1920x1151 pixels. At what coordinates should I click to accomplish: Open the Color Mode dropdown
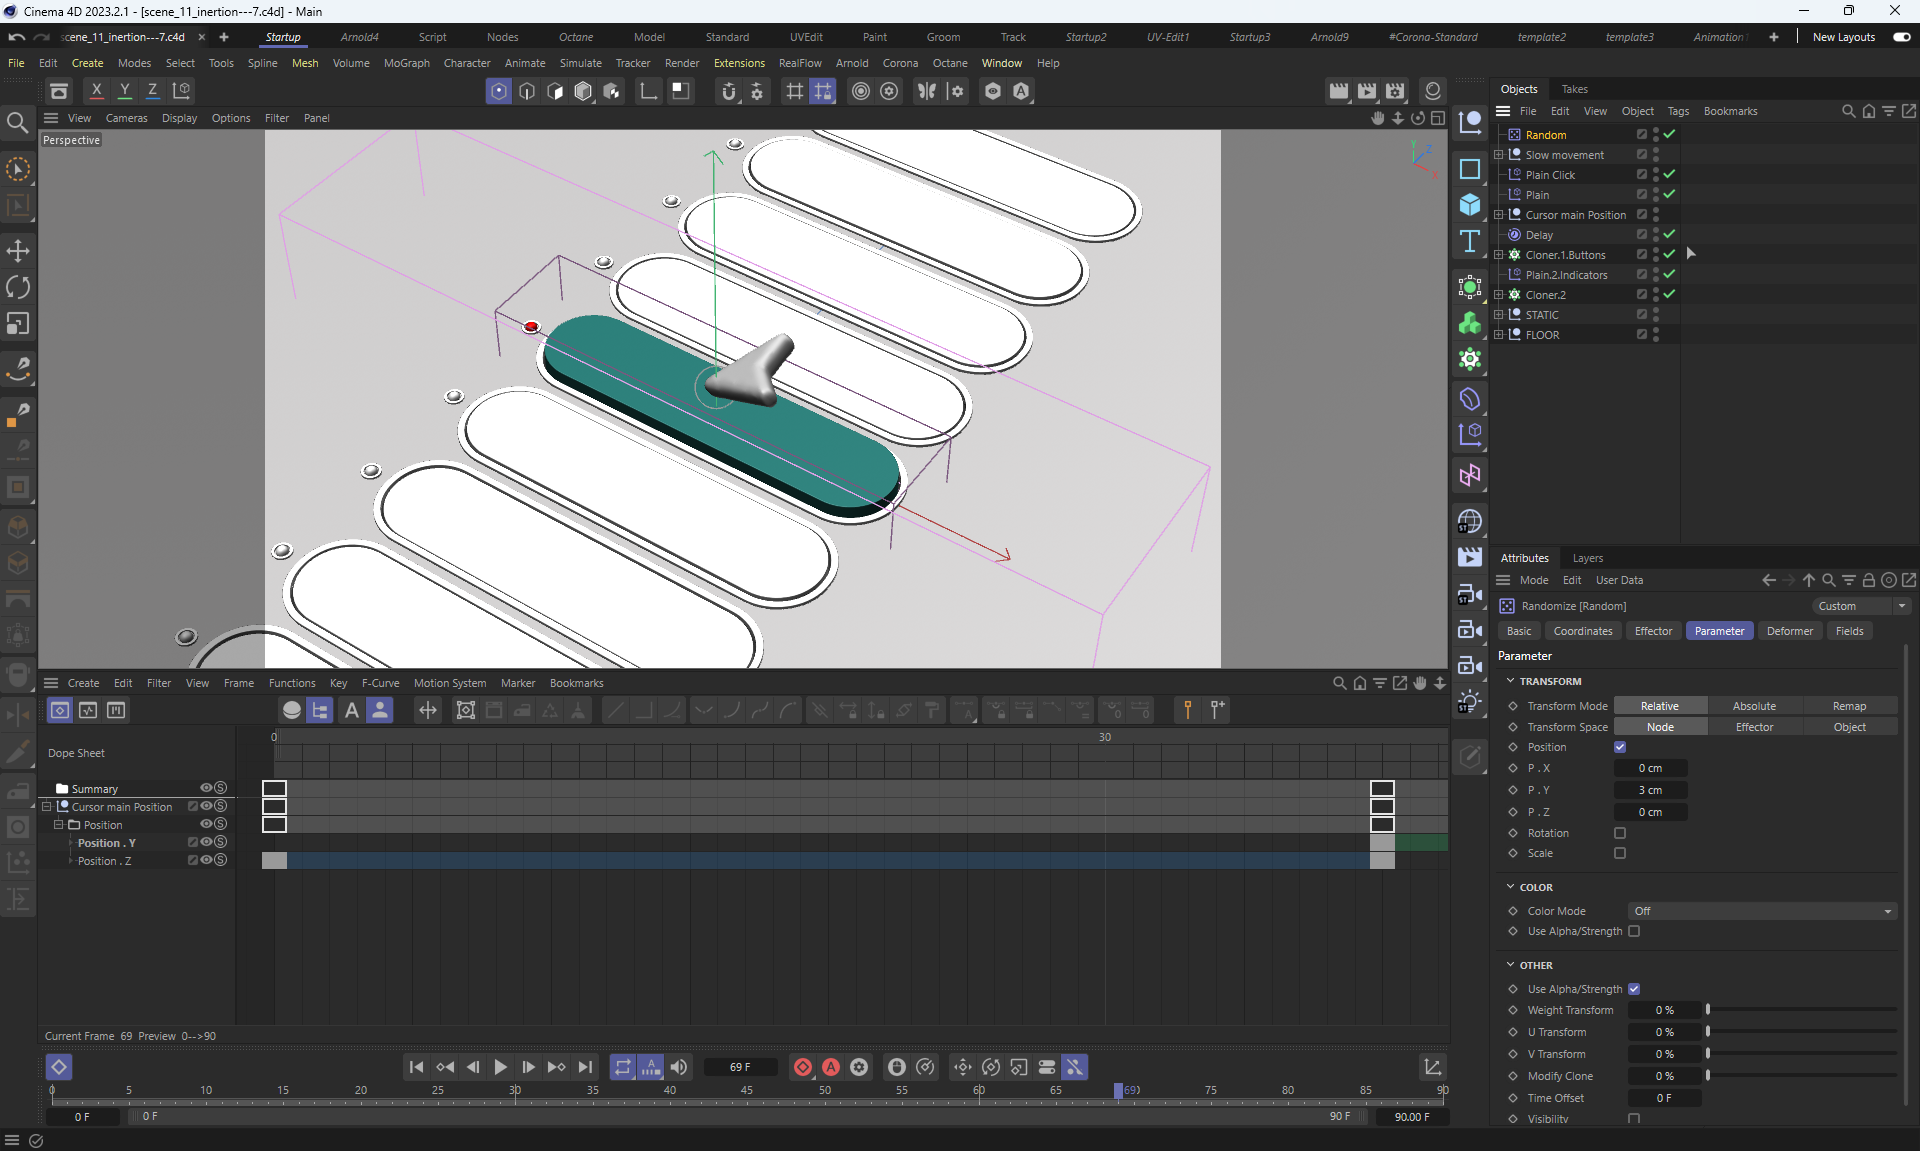pos(1762,911)
